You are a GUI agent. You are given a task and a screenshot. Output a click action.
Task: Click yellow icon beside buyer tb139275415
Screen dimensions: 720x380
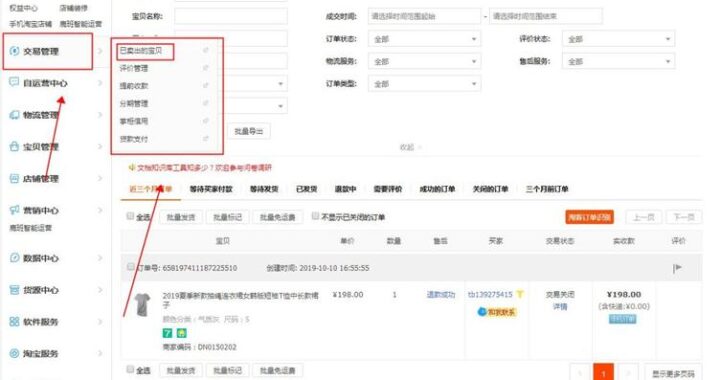(x=520, y=294)
